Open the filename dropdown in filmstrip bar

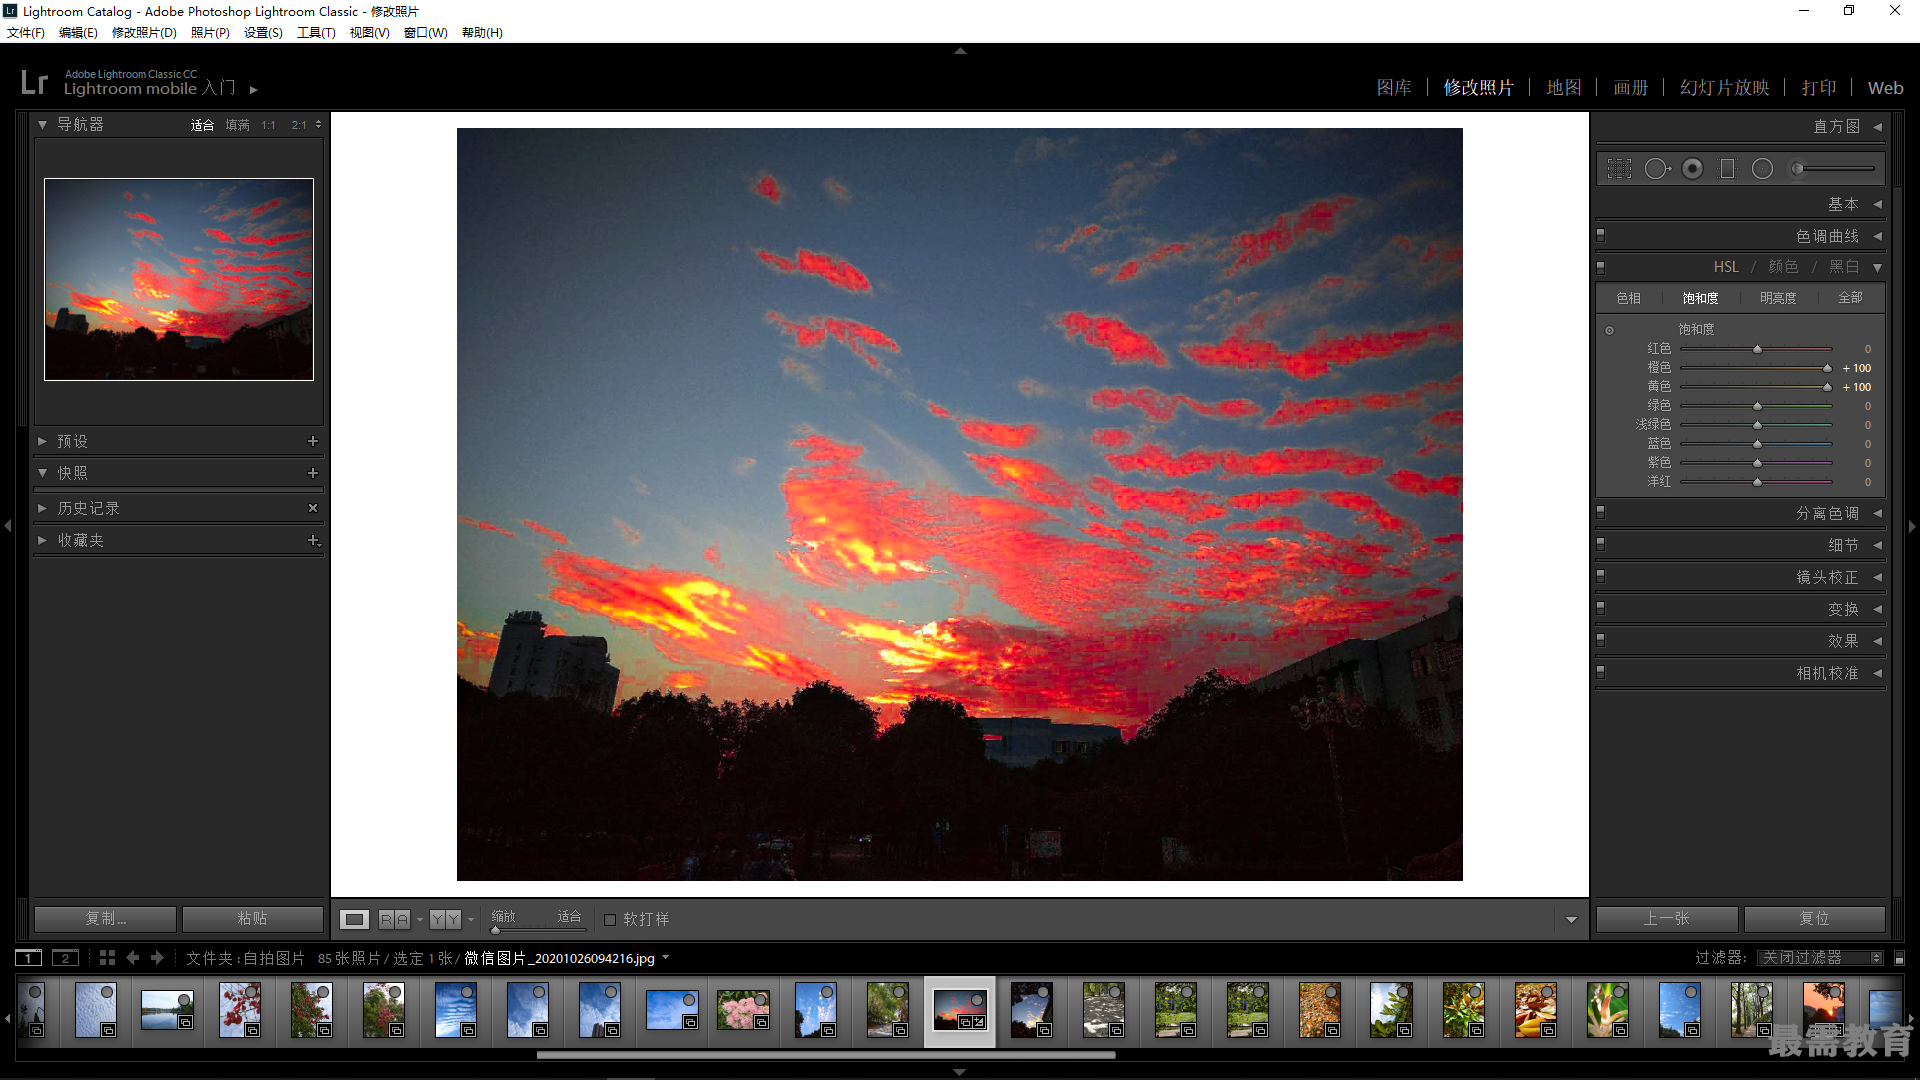click(665, 958)
